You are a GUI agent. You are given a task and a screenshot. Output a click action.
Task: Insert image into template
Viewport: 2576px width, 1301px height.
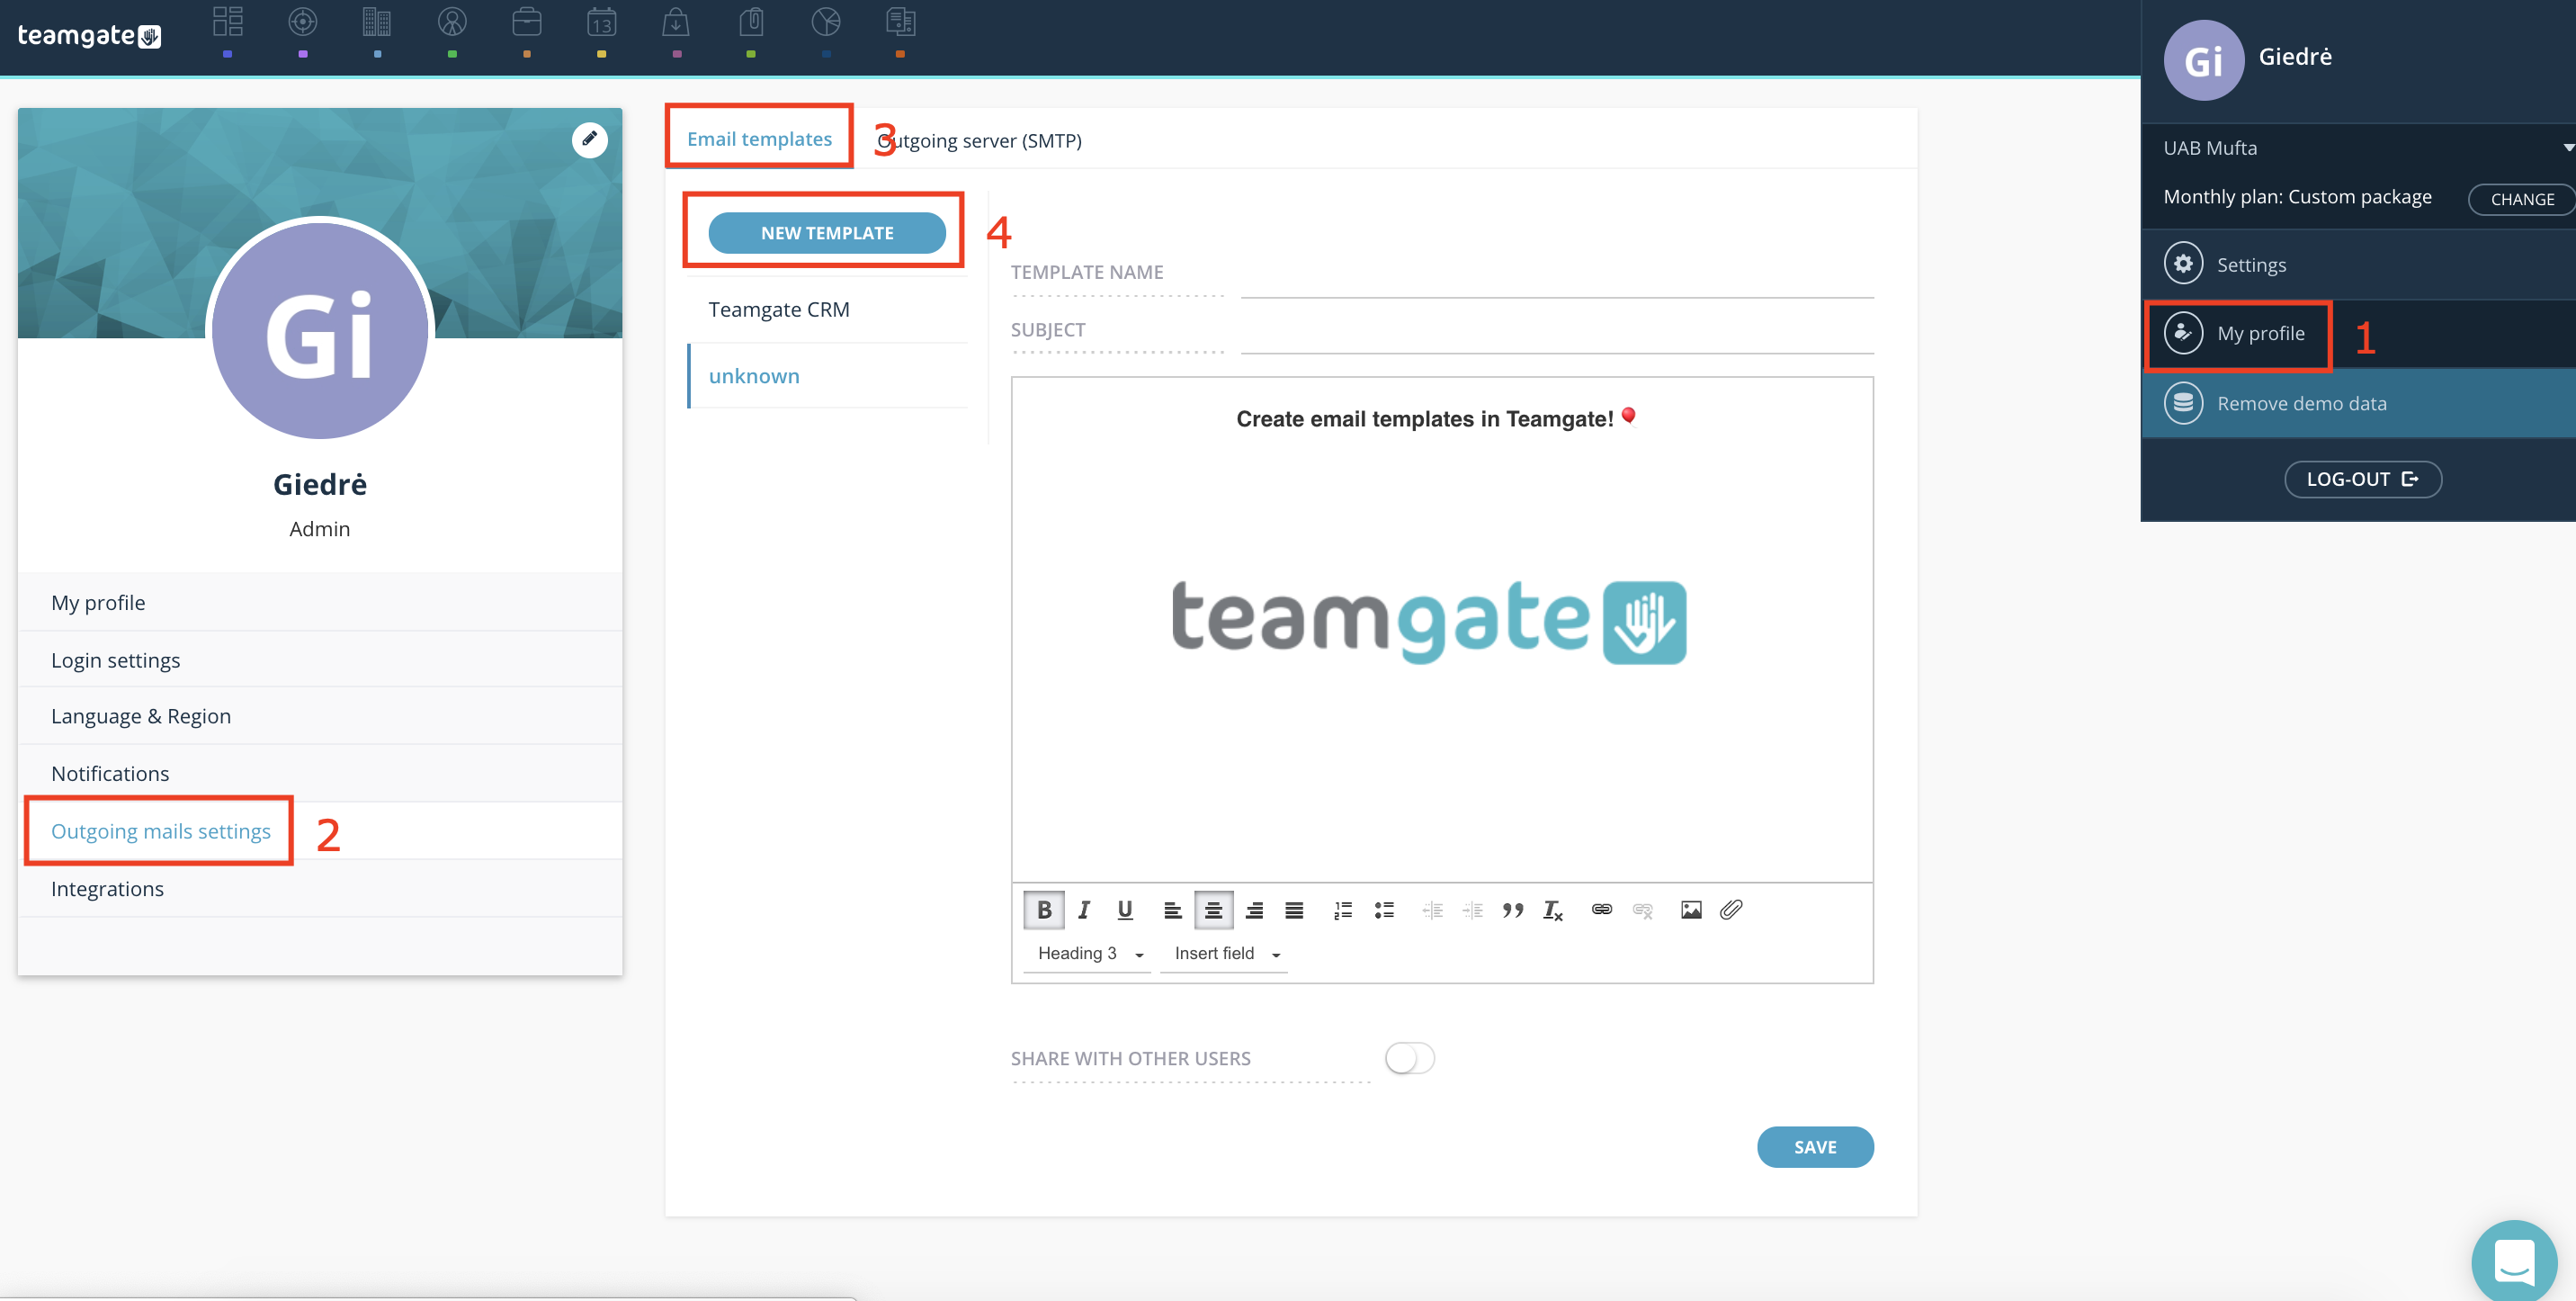1691,910
